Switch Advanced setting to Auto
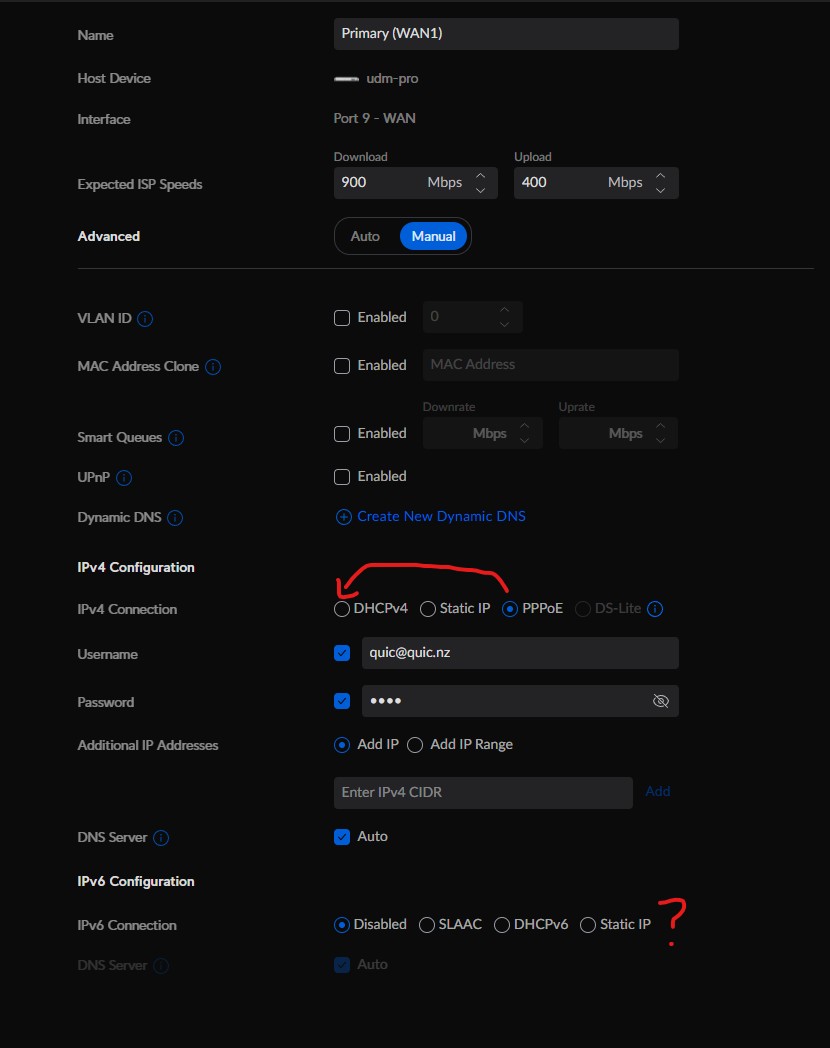The image size is (830, 1048). tap(365, 236)
